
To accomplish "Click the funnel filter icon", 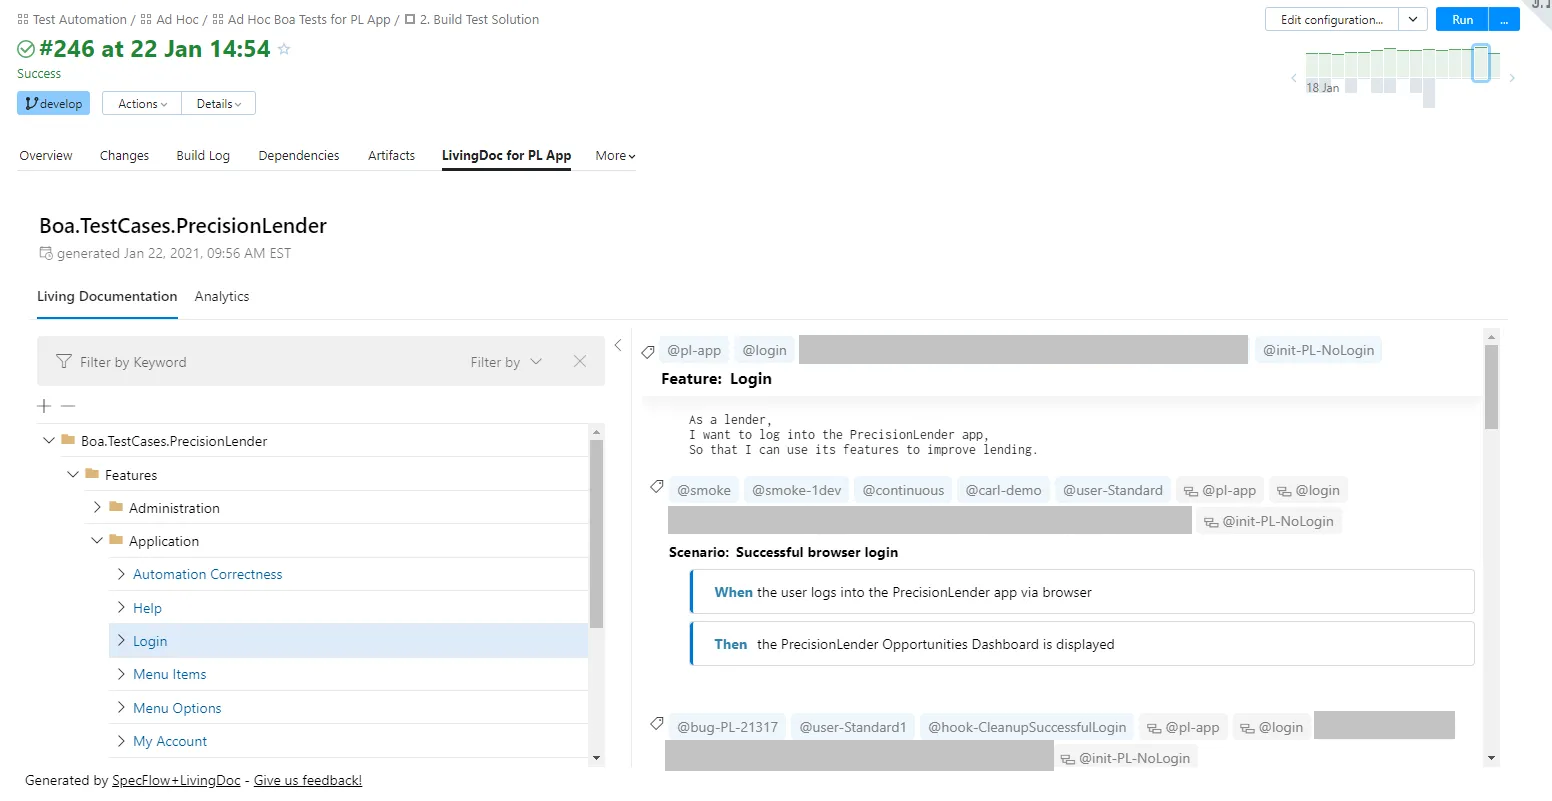I will 63,362.
